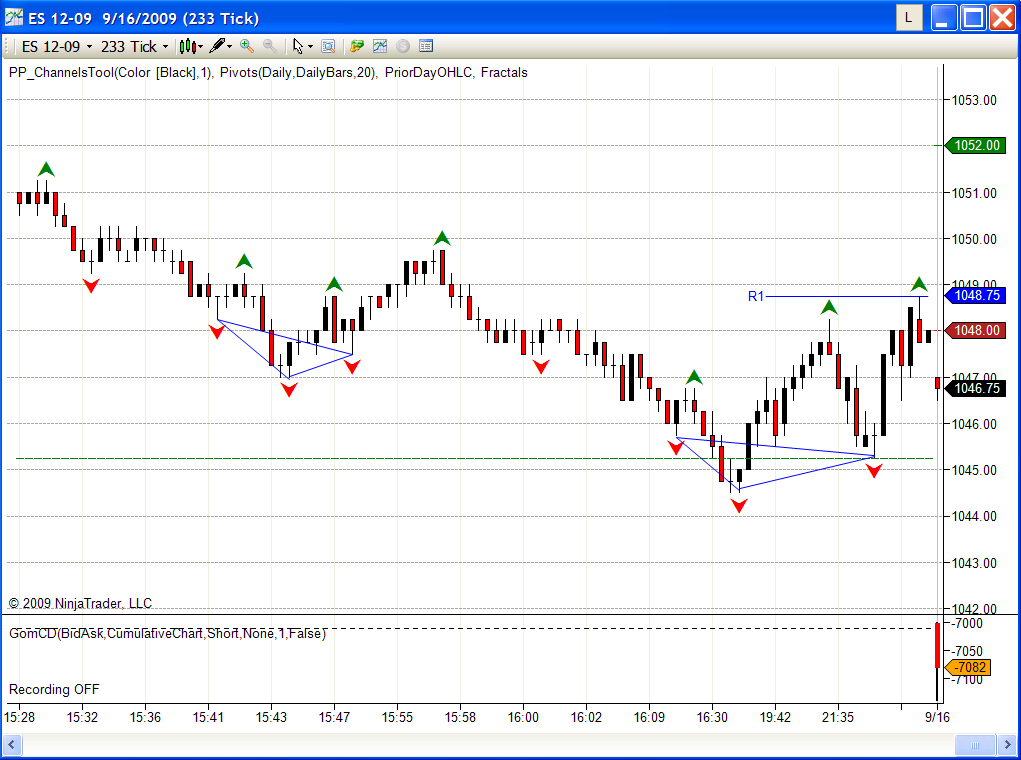This screenshot has width=1021, height=760.
Task: Click the data box icon
Action: pyautogui.click(x=328, y=46)
